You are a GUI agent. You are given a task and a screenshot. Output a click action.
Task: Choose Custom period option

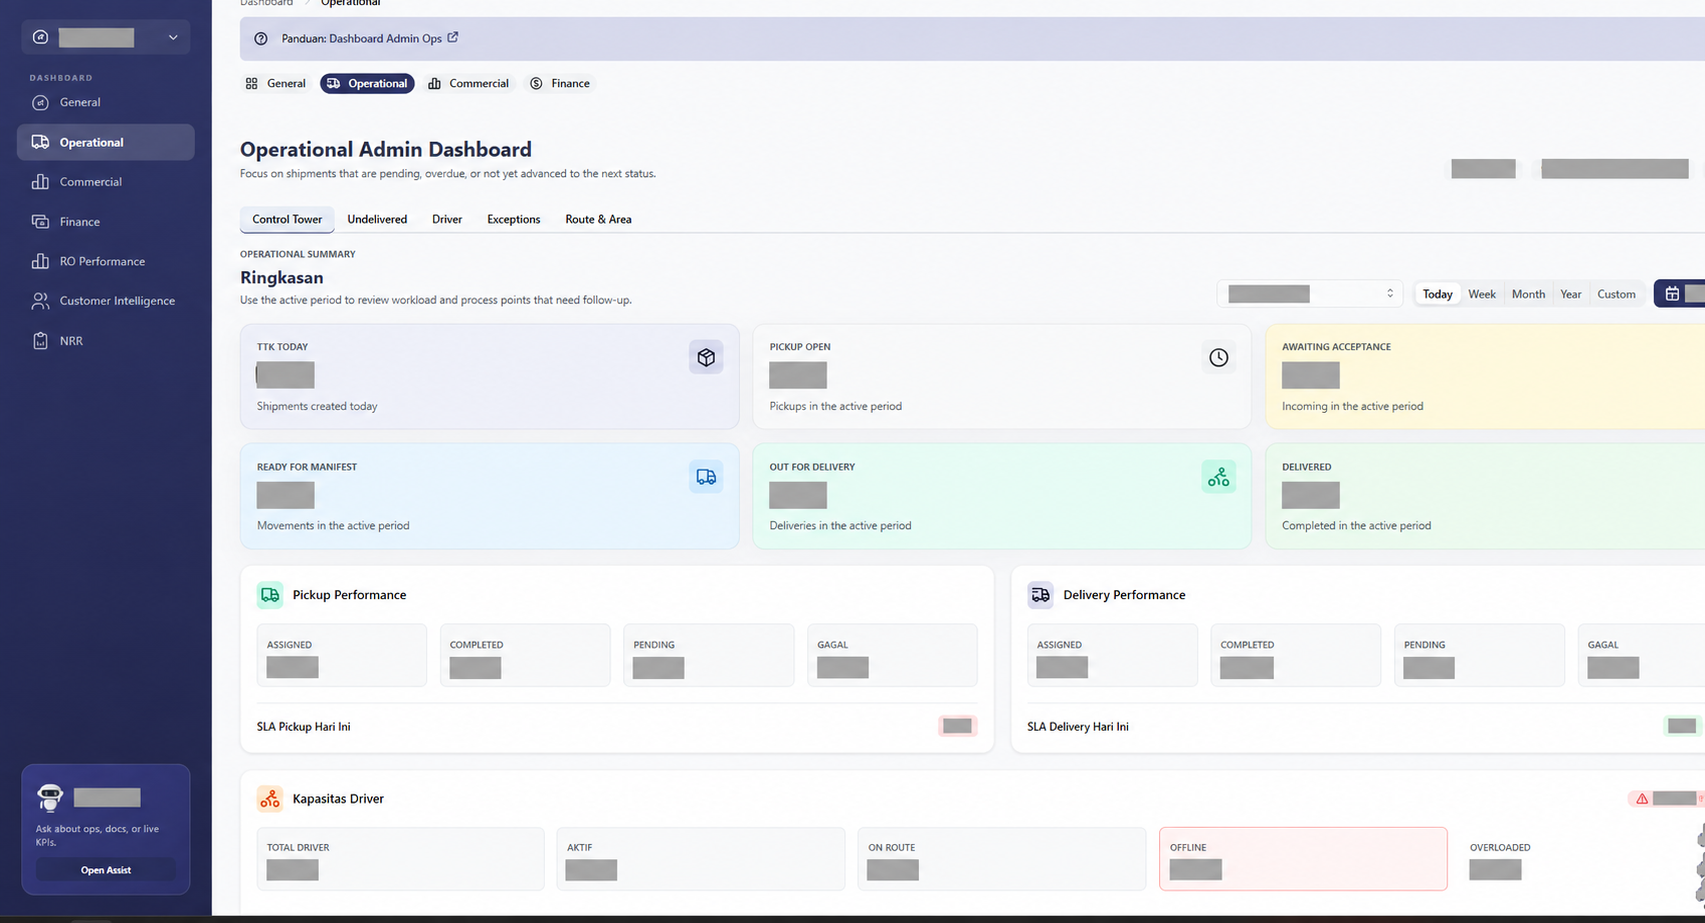pyautogui.click(x=1616, y=294)
